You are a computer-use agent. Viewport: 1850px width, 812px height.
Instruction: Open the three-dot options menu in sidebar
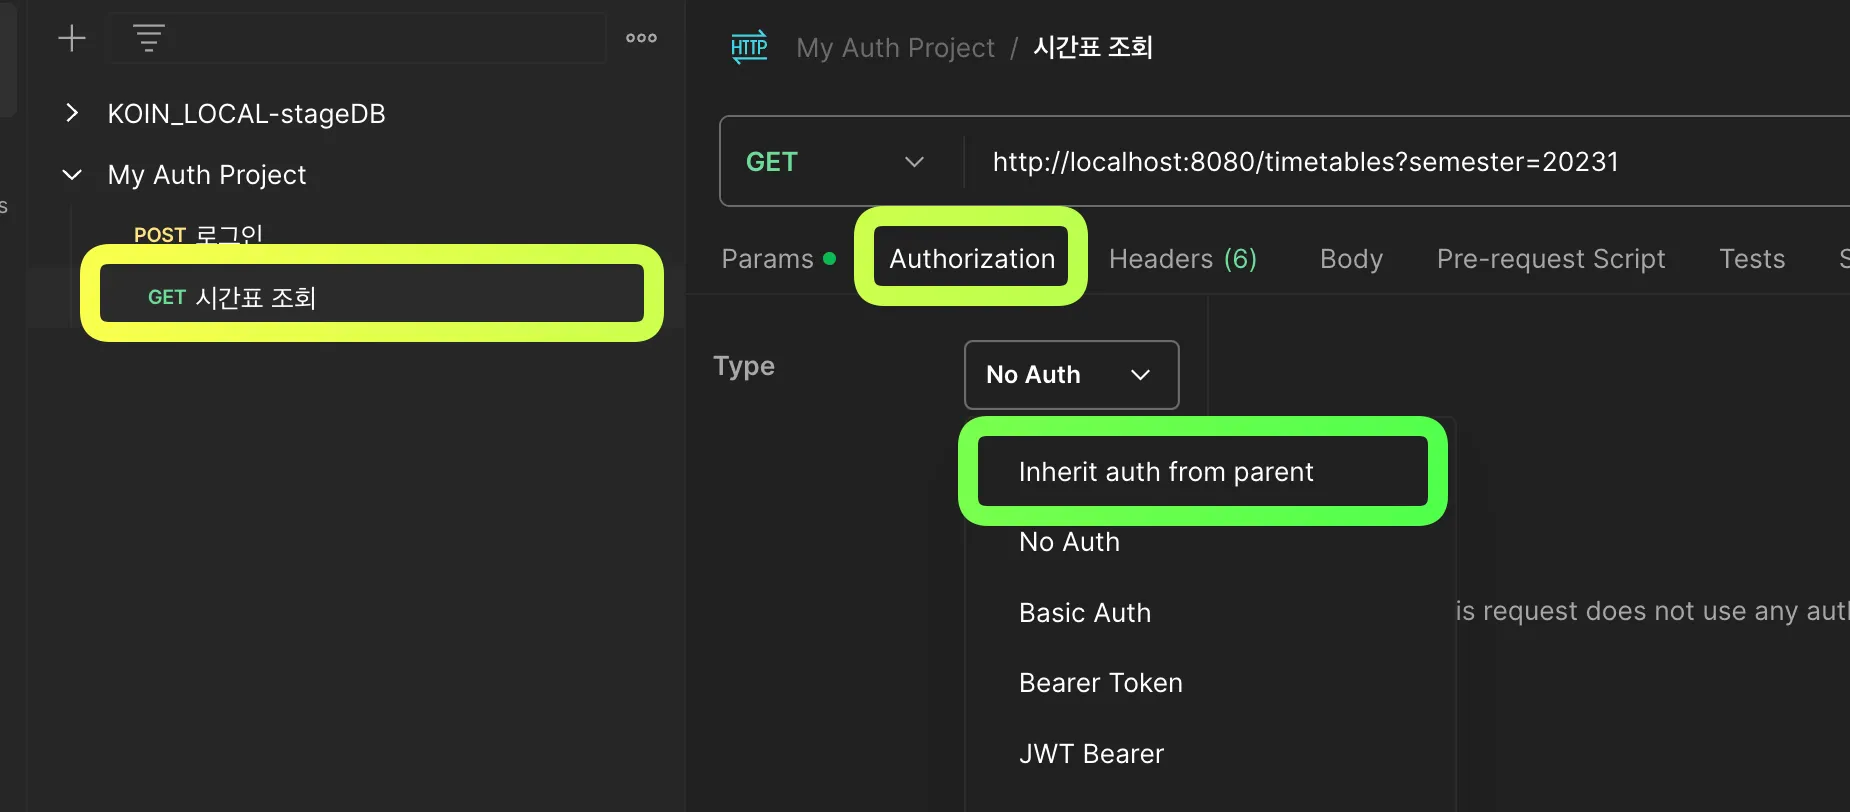[641, 39]
